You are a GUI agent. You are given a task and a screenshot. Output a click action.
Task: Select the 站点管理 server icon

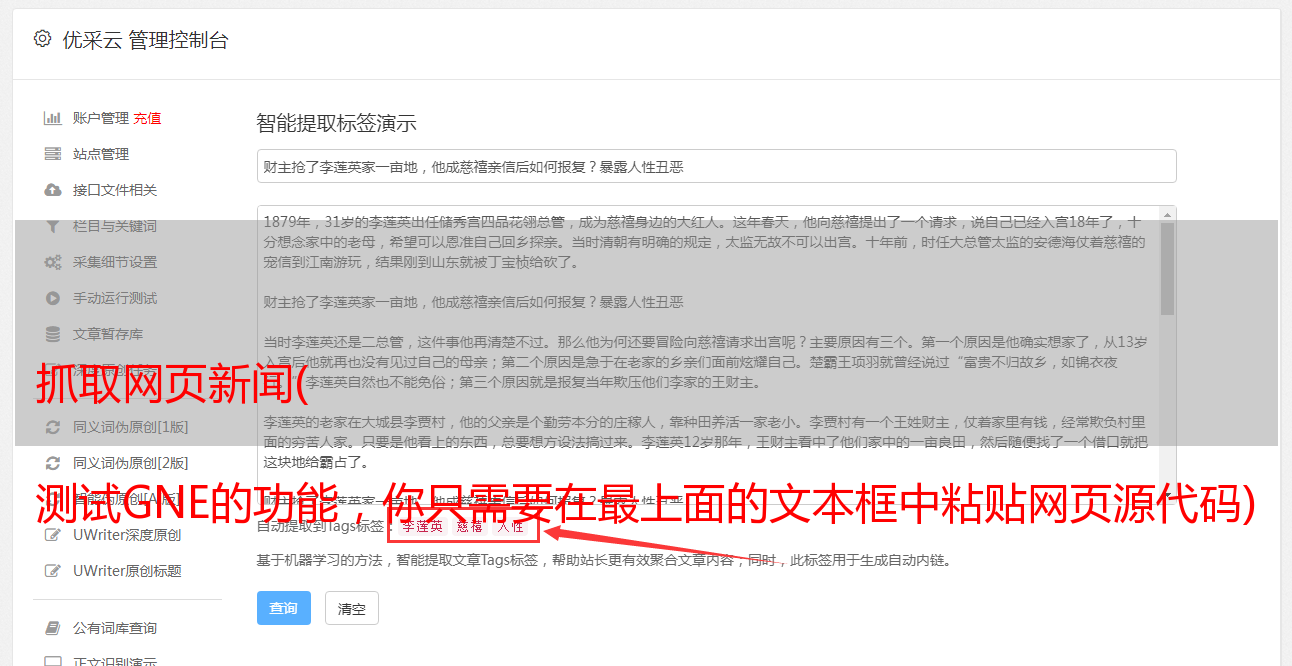[53, 154]
